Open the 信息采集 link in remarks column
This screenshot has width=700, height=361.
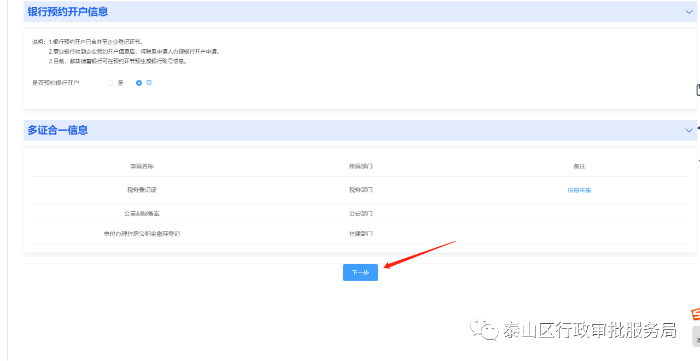coord(579,190)
